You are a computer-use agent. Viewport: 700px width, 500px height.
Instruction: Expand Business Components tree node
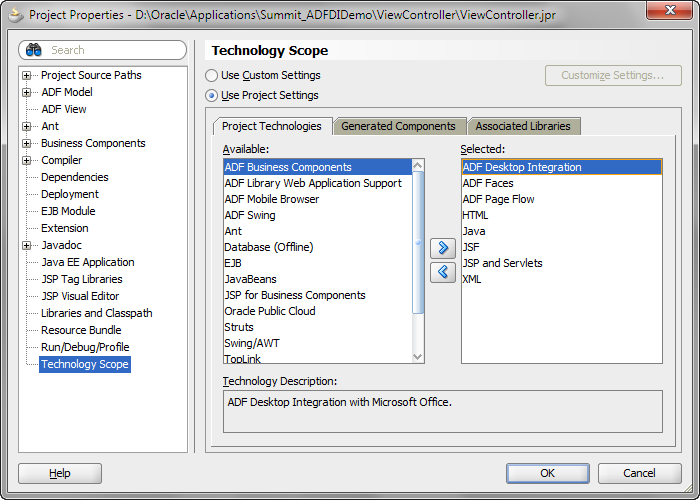click(26, 143)
